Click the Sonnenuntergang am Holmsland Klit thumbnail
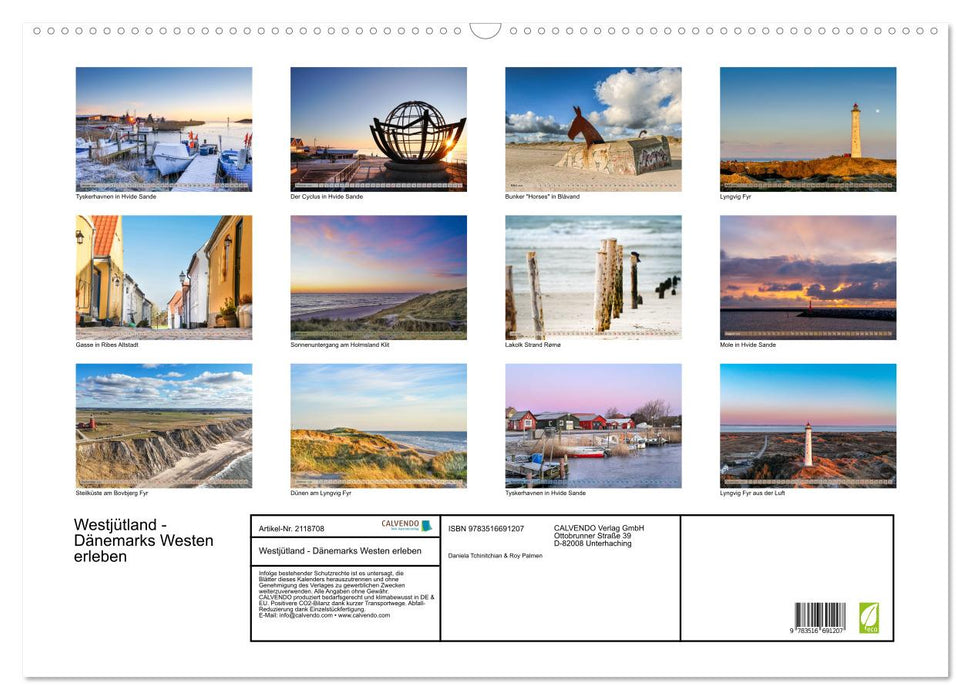 (378, 275)
